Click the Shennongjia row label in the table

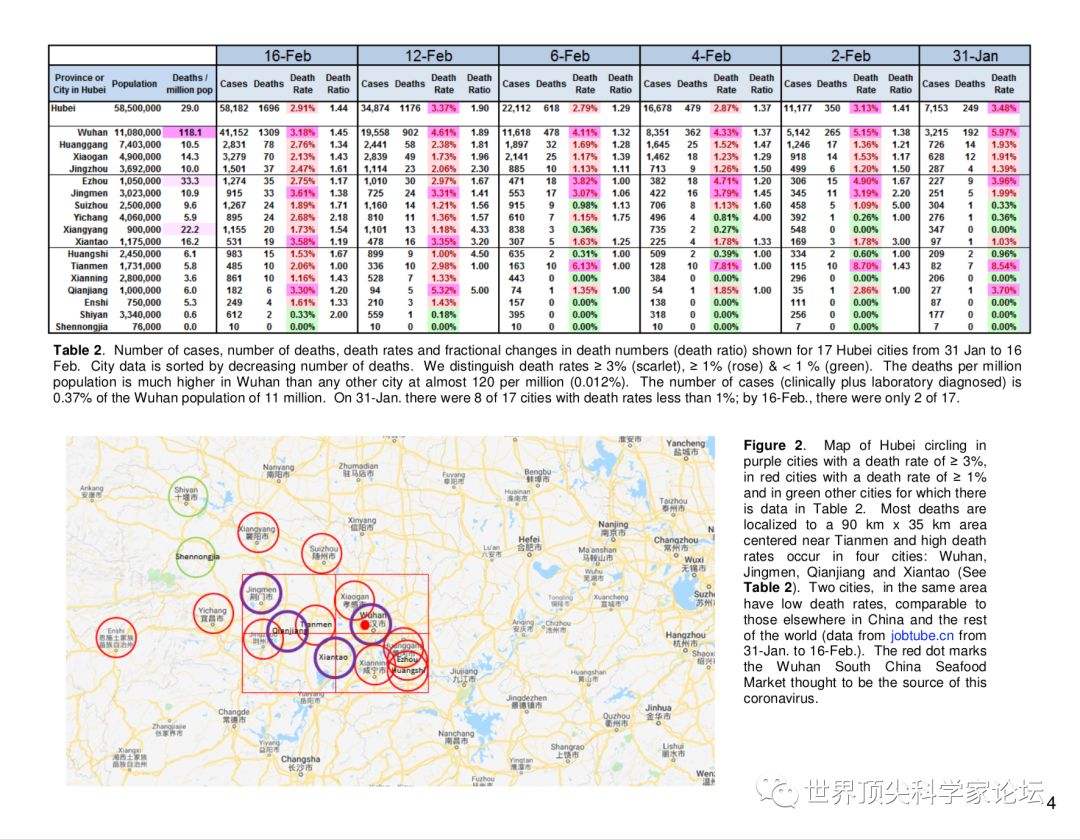coord(81,327)
